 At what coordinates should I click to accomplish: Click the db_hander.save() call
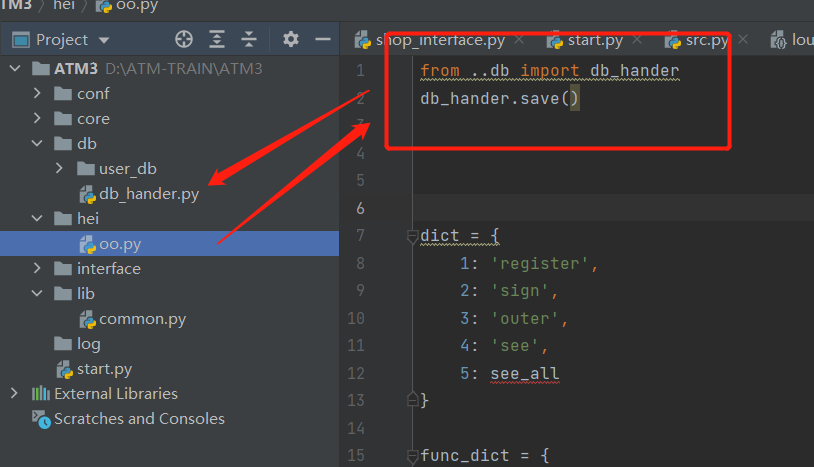point(499,99)
